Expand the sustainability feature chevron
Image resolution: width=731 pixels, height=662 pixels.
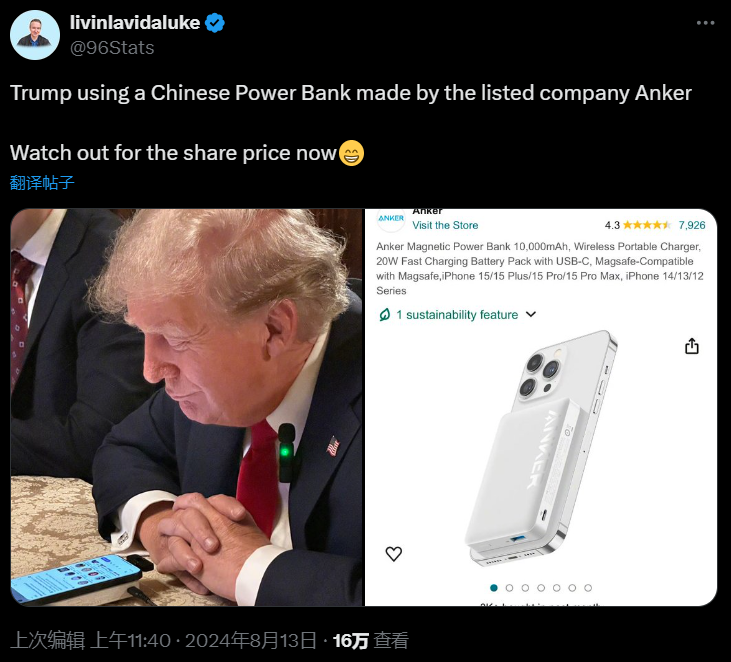point(531,315)
